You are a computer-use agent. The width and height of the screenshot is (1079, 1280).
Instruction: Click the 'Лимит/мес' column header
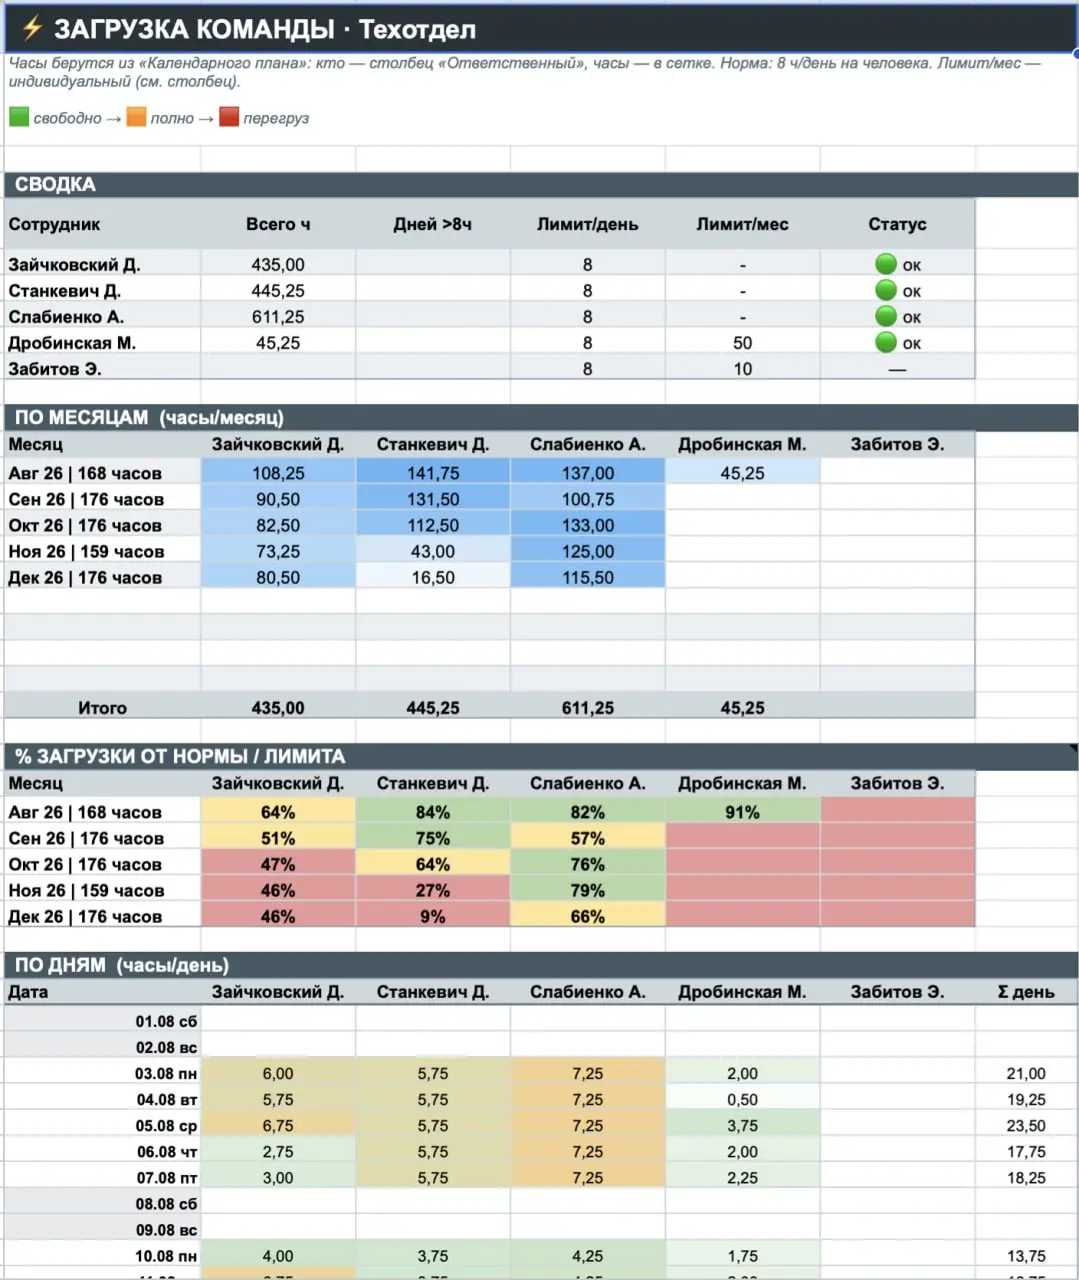pos(743,224)
